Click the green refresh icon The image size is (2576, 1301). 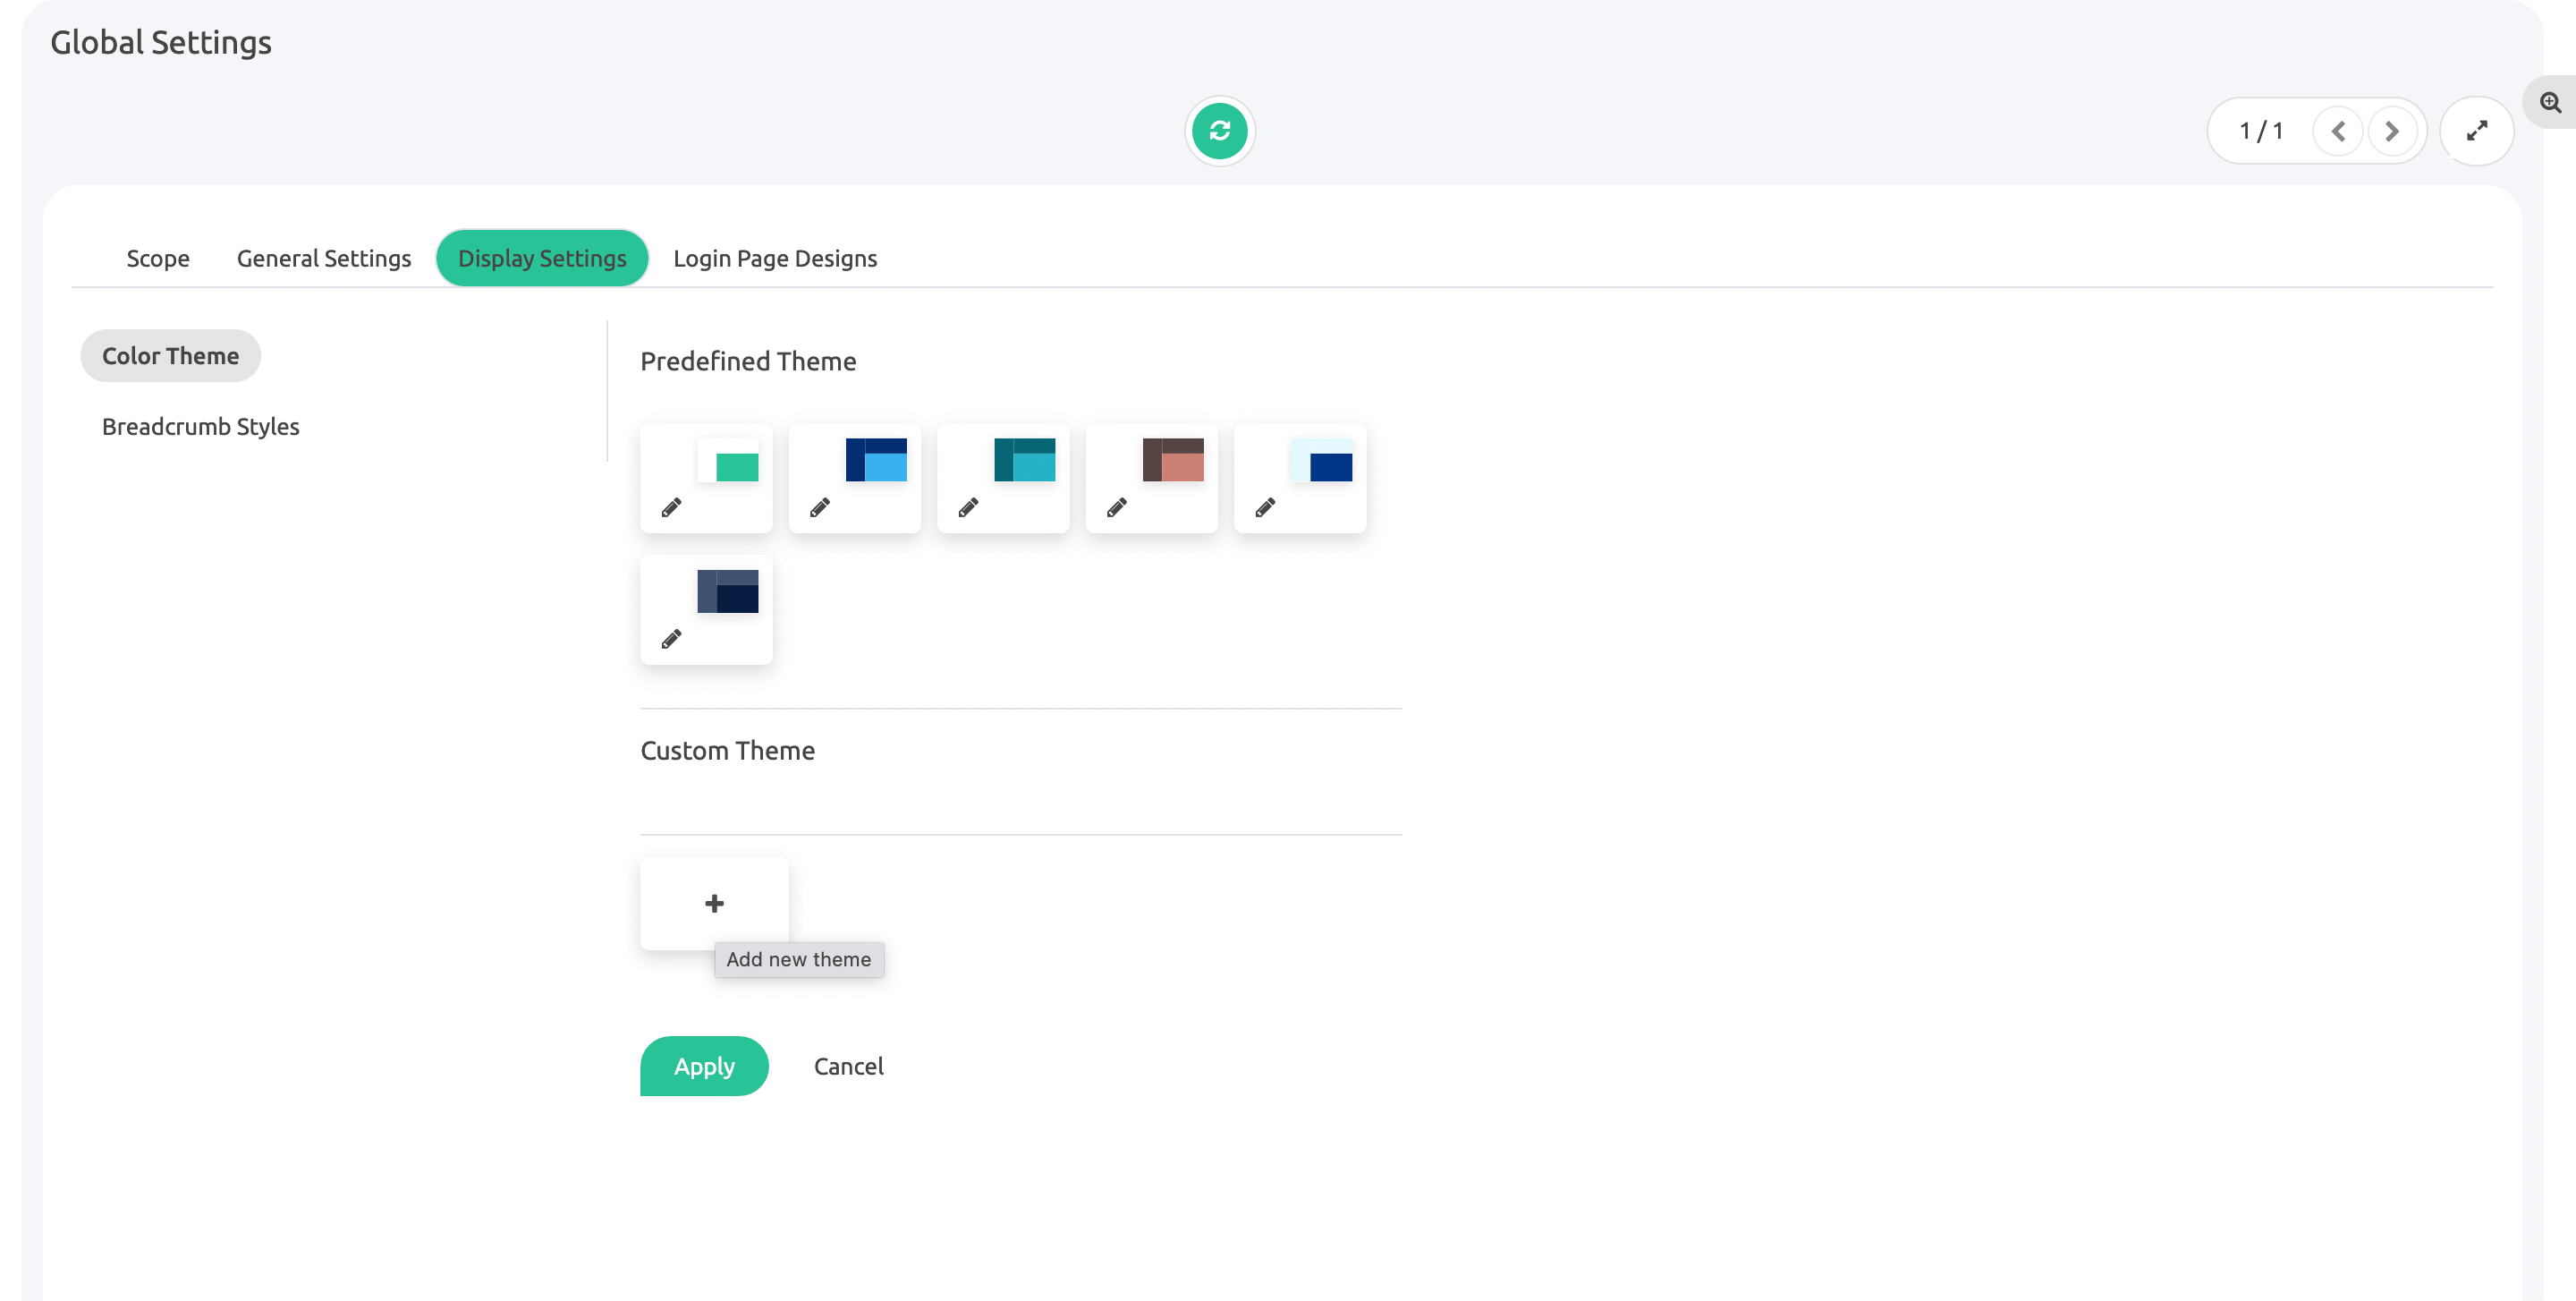tap(1219, 131)
